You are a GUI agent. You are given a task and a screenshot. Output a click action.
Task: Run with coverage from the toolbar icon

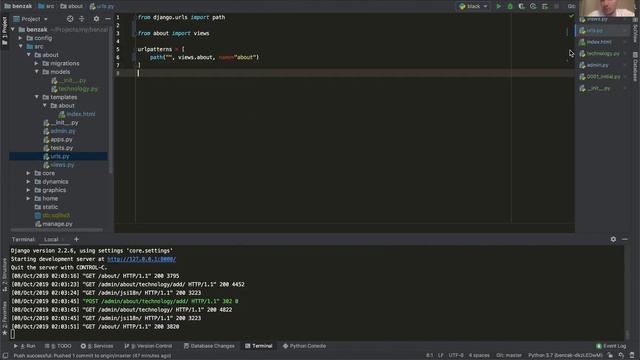click(x=521, y=6)
